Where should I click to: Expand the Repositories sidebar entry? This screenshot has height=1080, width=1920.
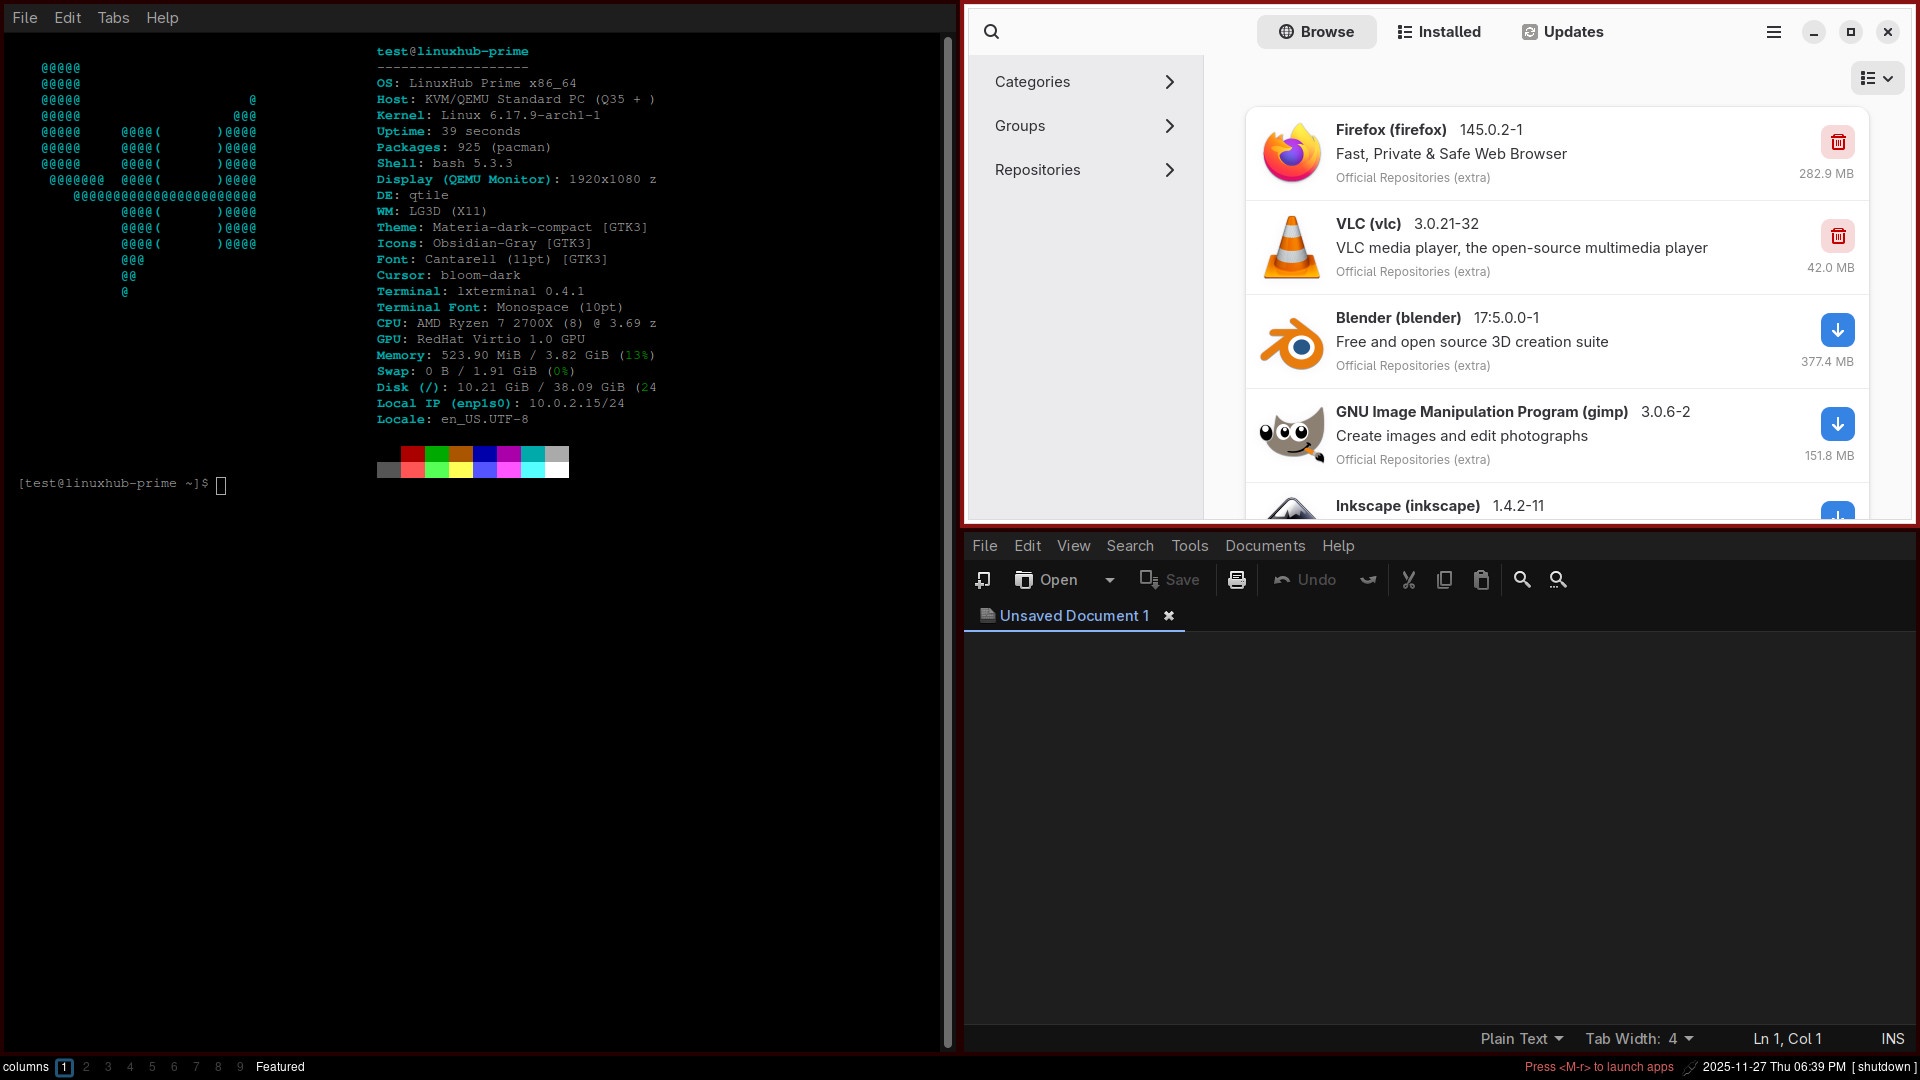point(1085,170)
